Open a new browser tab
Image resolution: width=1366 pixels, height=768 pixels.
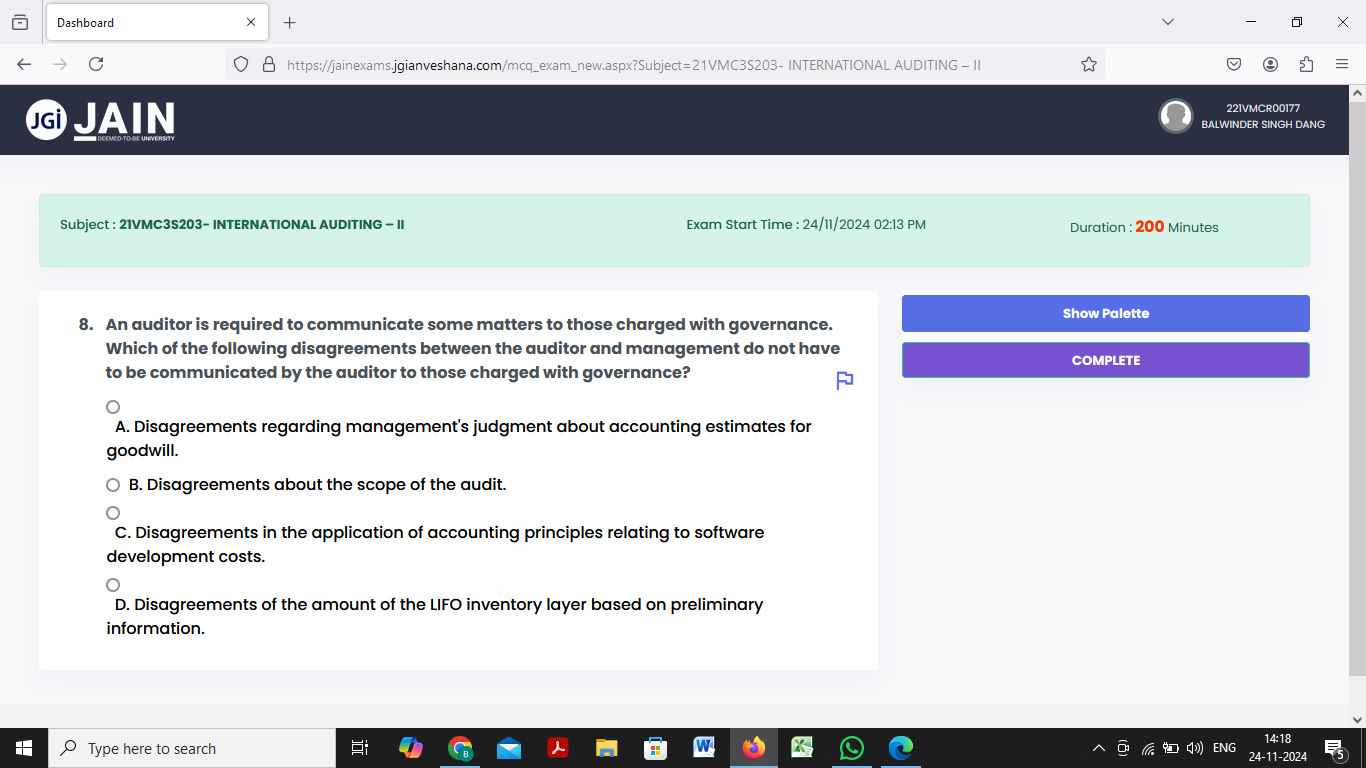click(x=289, y=22)
